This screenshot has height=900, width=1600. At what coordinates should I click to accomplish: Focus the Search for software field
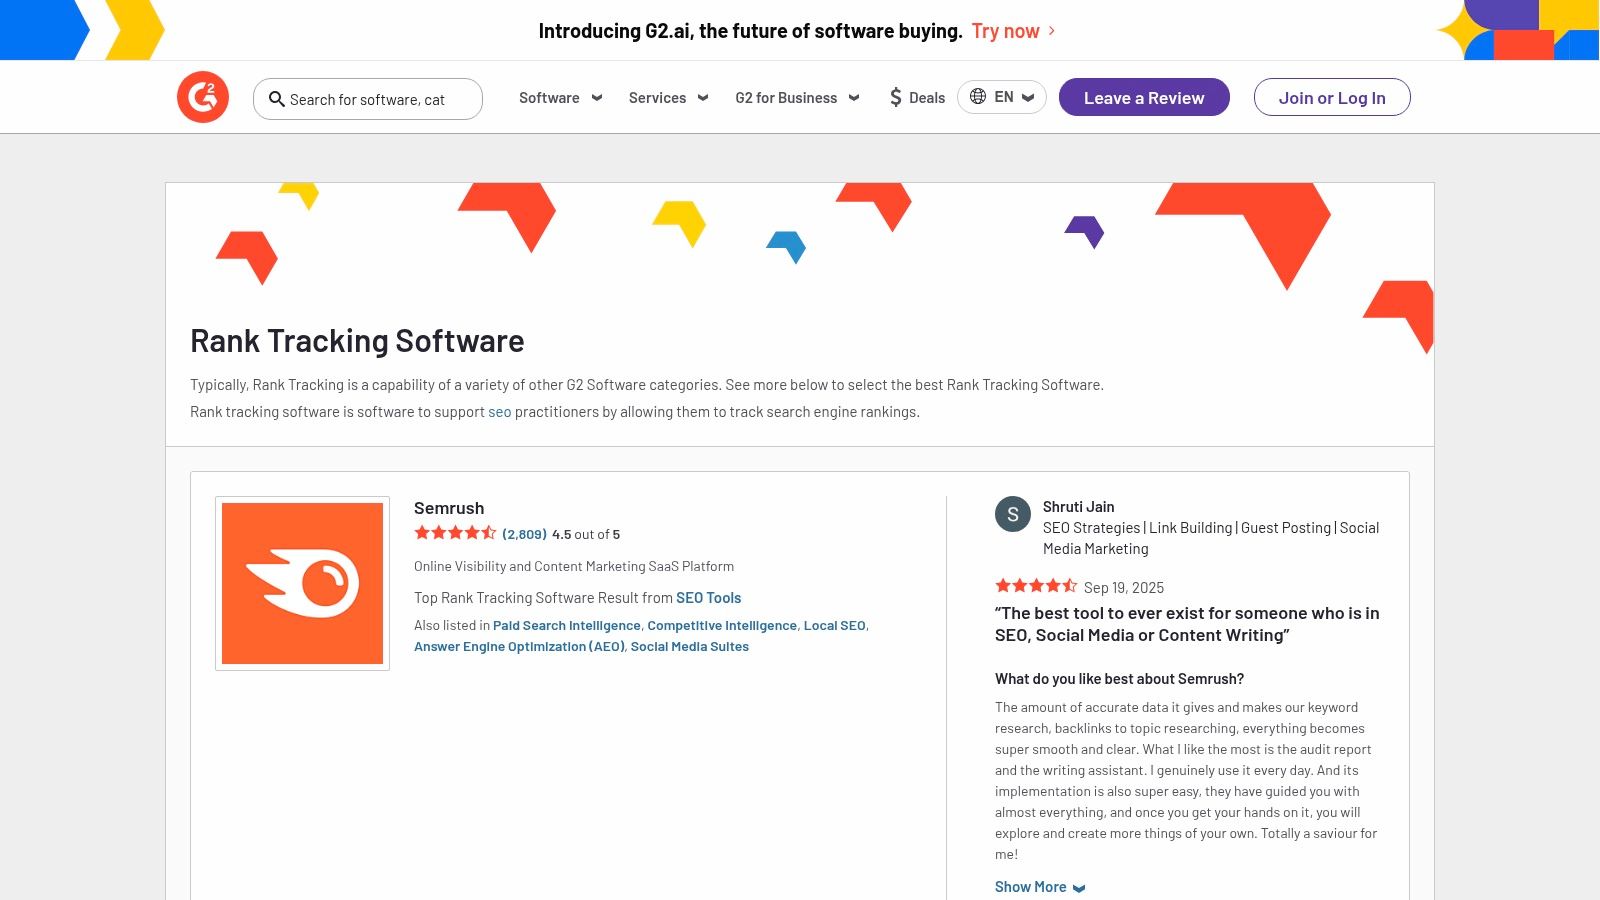click(x=368, y=99)
